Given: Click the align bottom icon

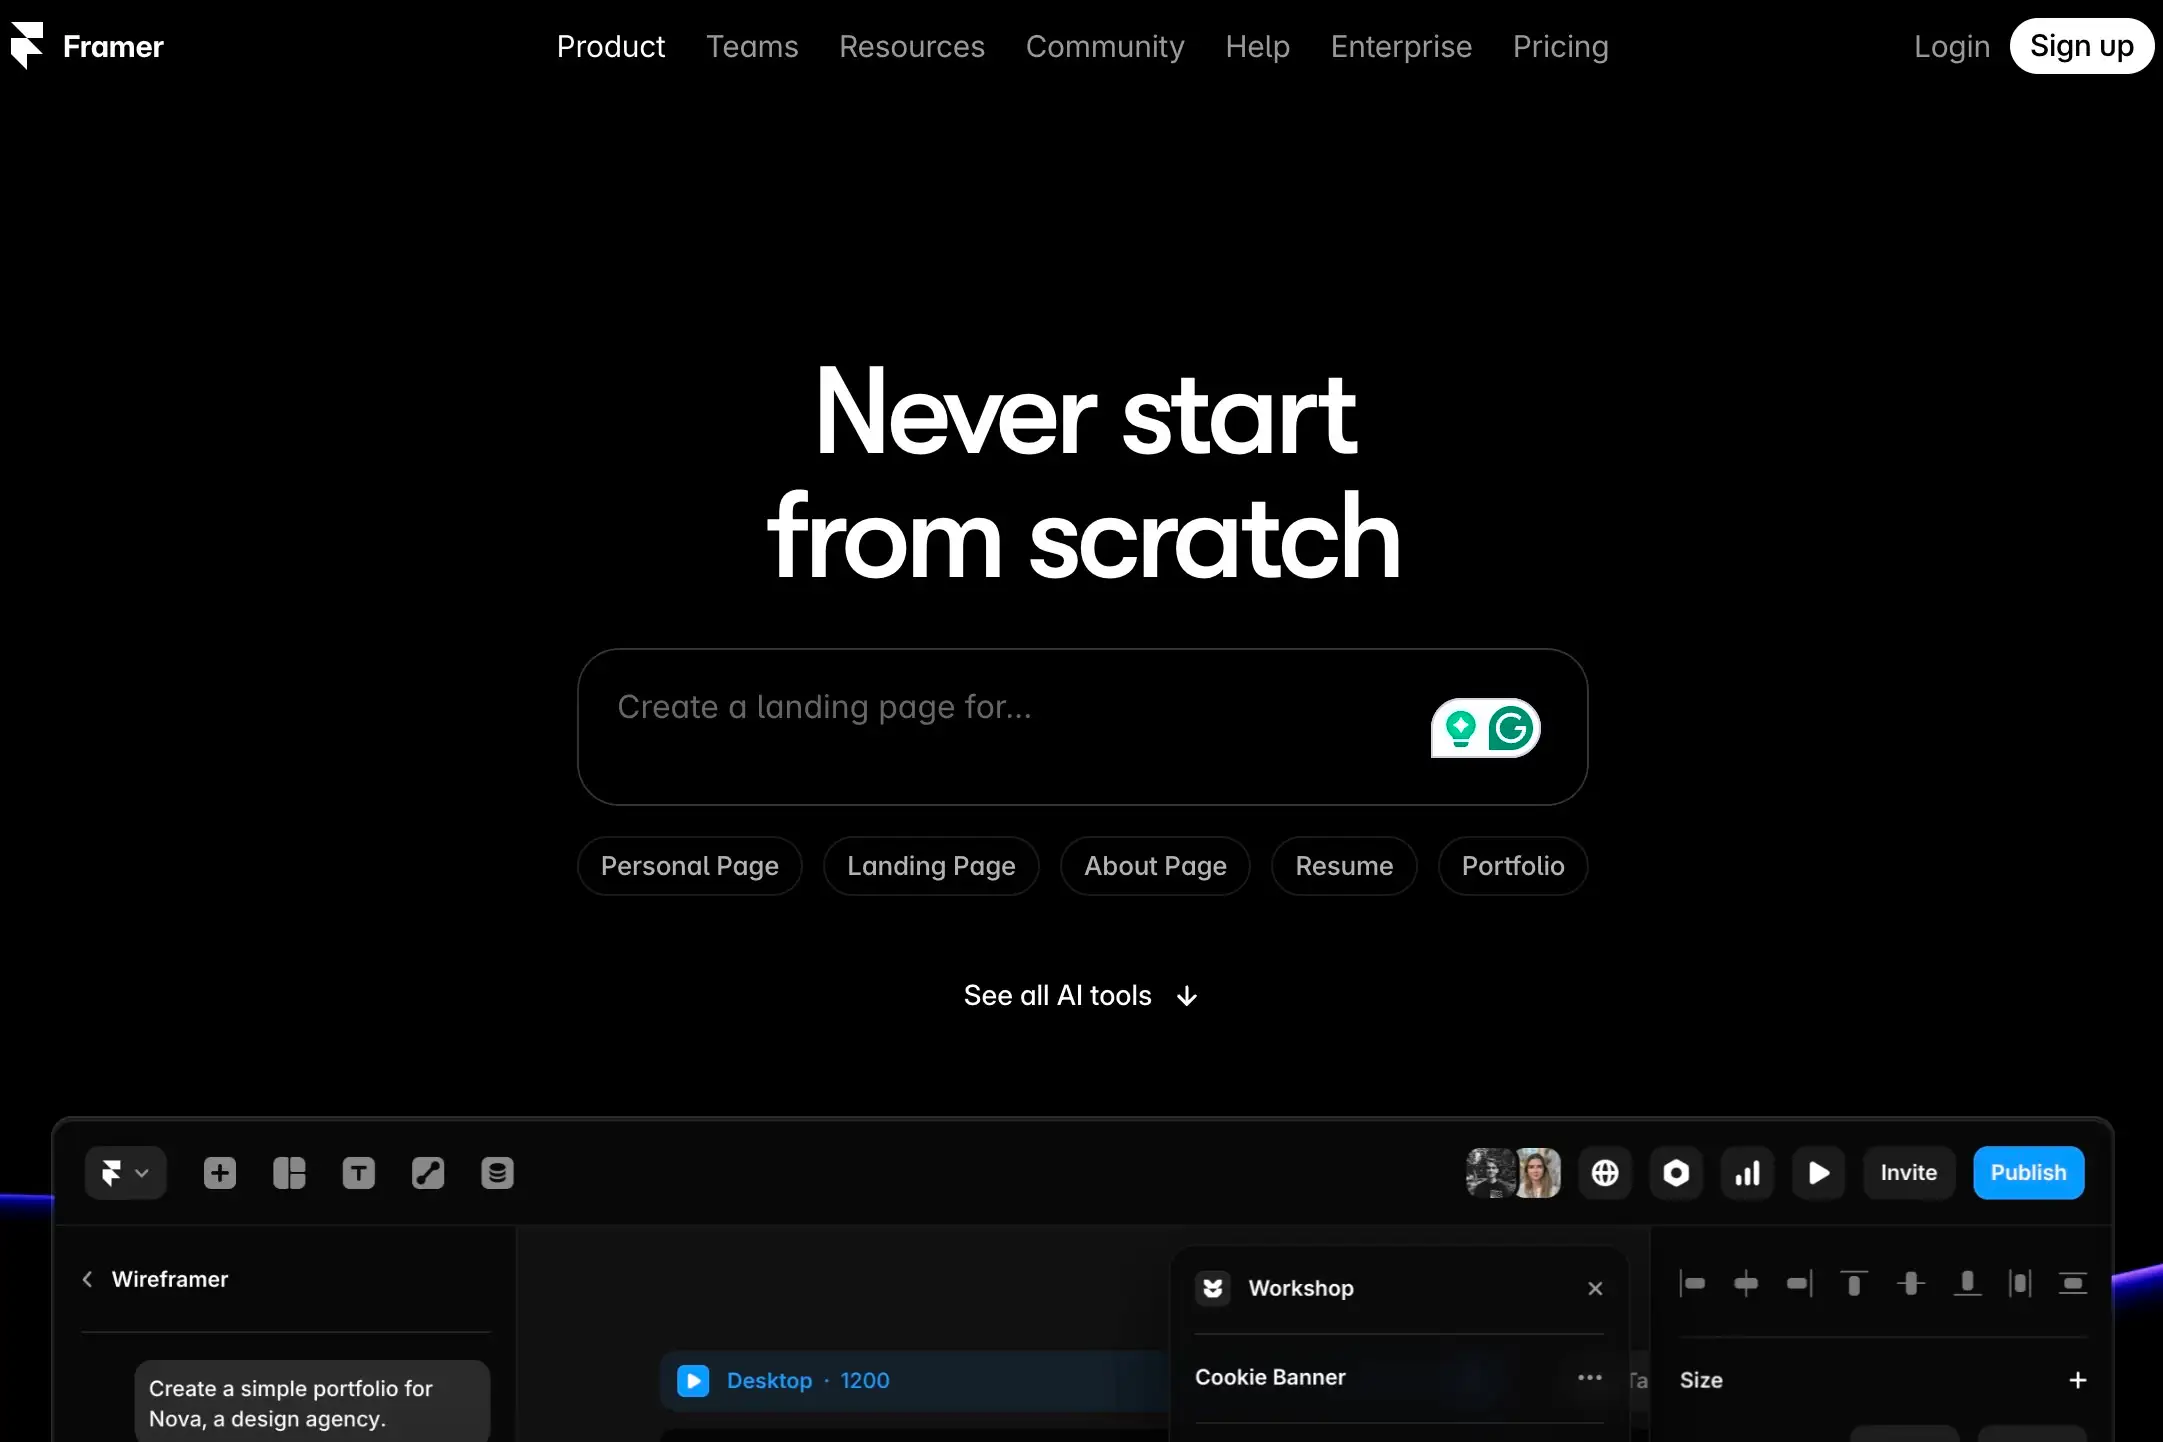Looking at the screenshot, I should 1967,1284.
